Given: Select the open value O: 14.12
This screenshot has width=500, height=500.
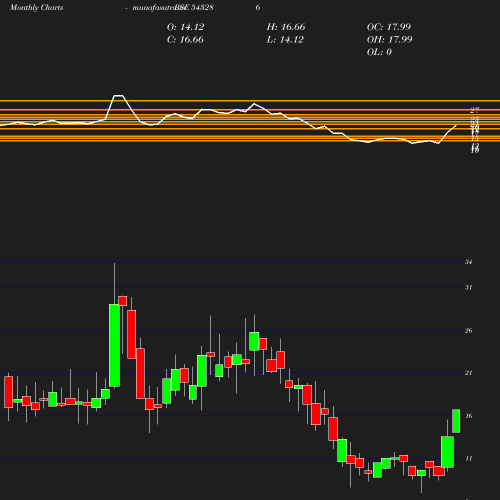Looking at the screenshot, I should click(x=185, y=27).
